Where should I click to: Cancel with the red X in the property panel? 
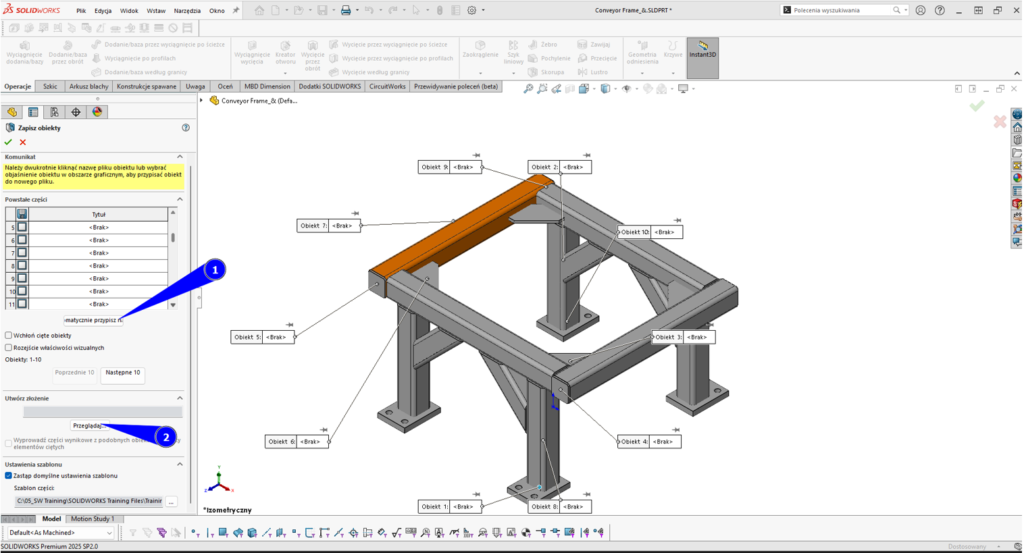[x=22, y=142]
